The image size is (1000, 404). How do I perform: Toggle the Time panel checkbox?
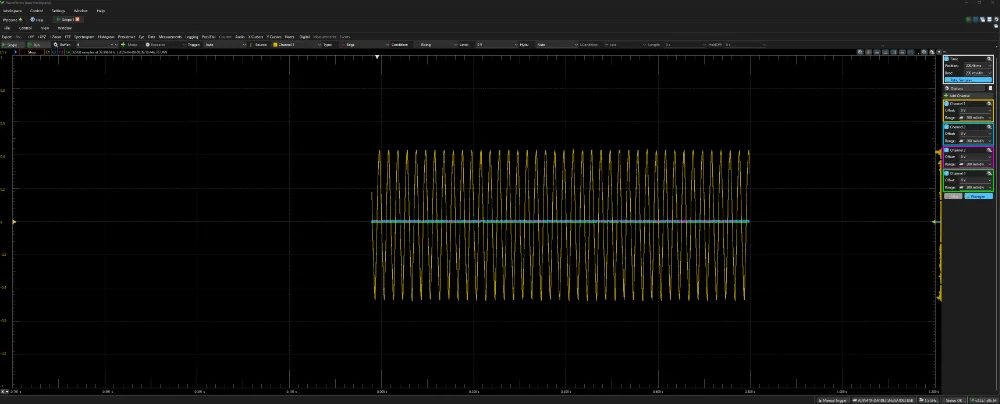(x=948, y=60)
